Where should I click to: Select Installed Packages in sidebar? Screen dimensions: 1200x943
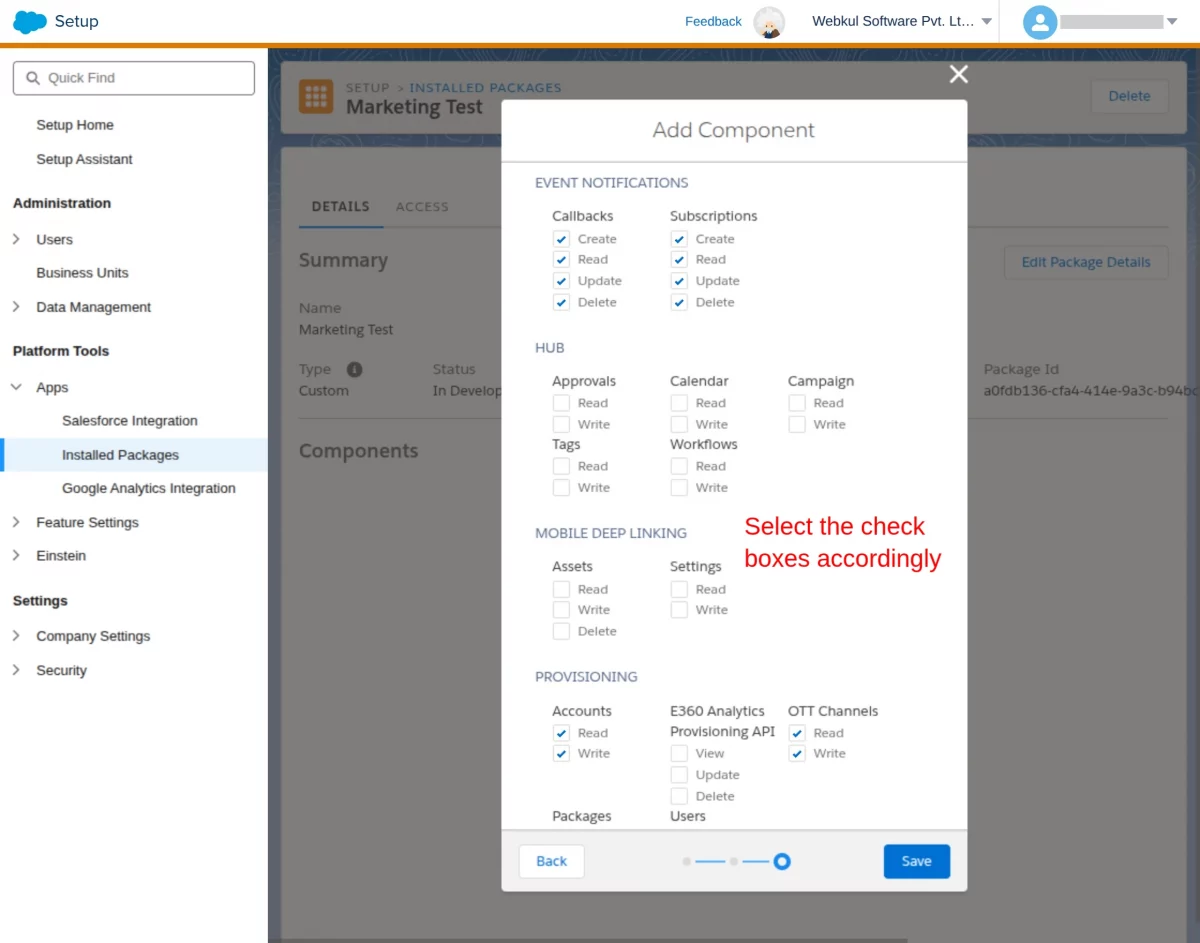point(134,455)
